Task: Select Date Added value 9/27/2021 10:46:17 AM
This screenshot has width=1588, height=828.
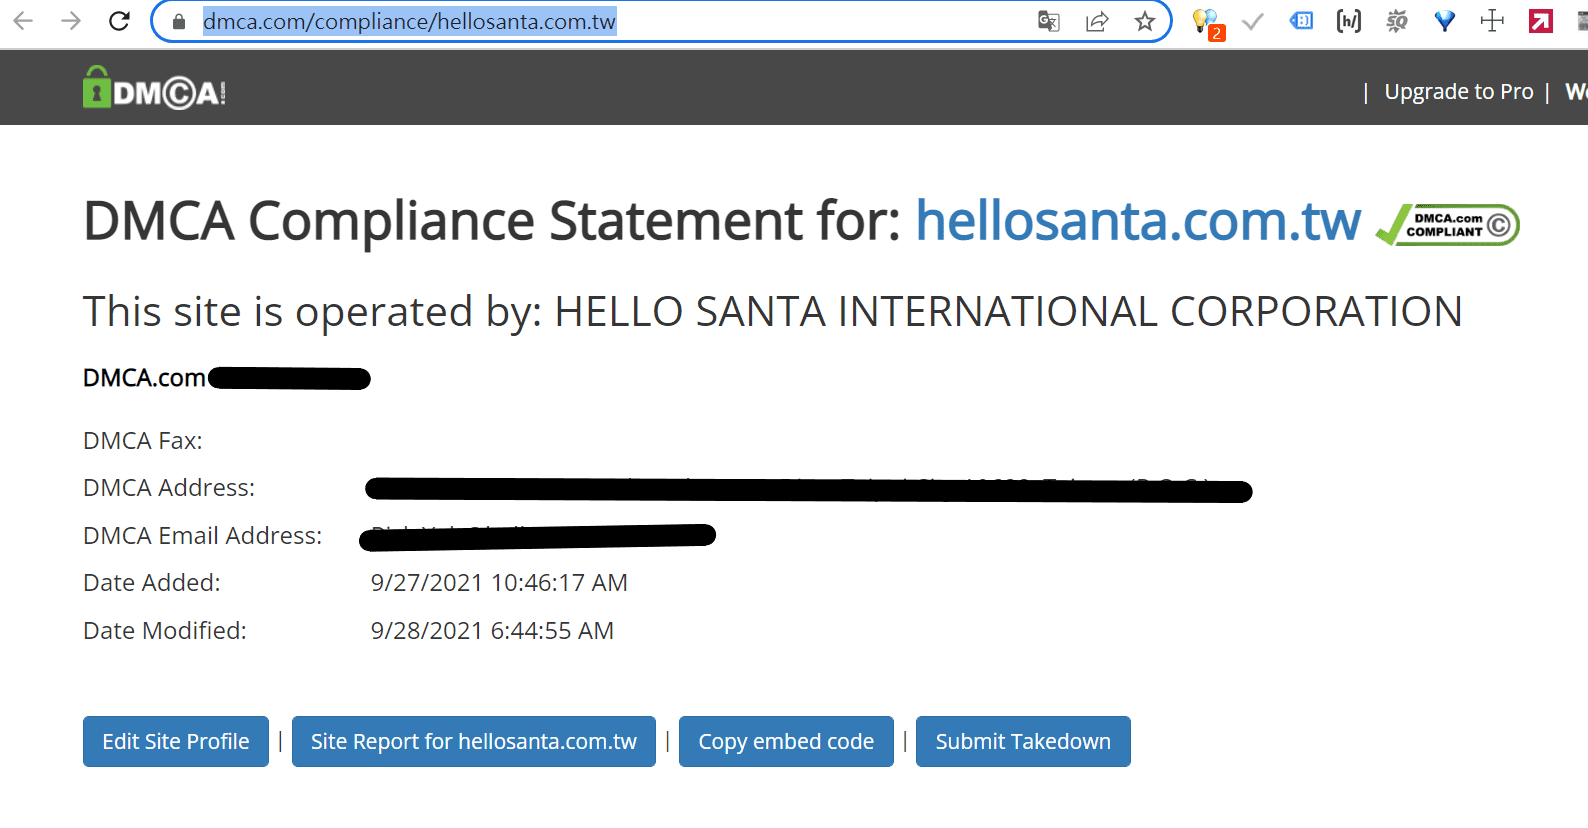Action: point(499,583)
